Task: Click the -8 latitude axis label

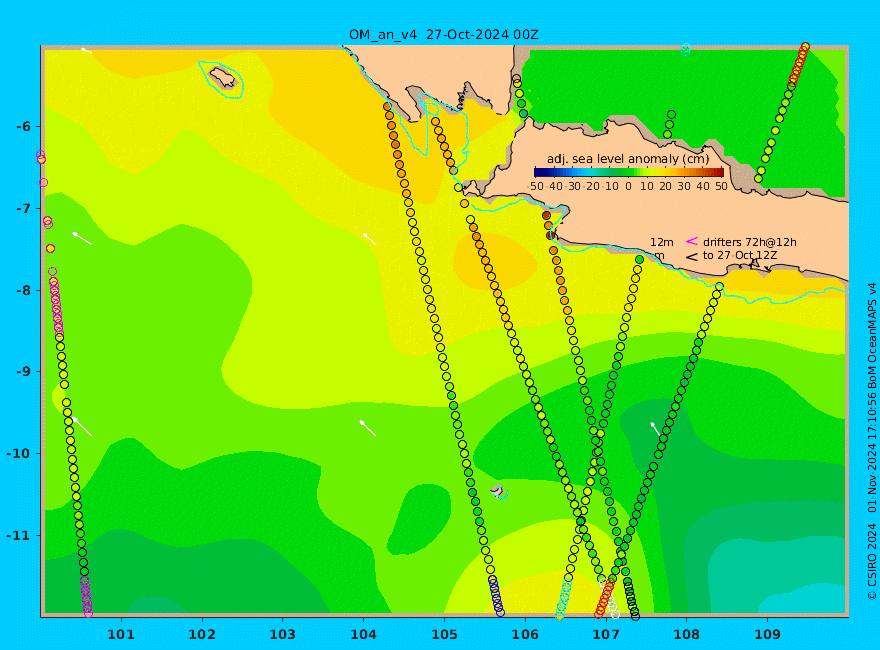Action: click(23, 291)
